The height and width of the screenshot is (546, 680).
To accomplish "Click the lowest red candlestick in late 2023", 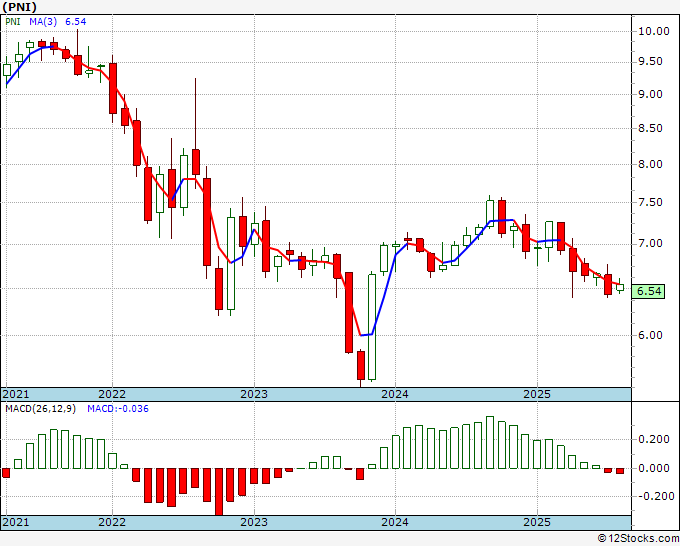I will pyautogui.click(x=361, y=365).
